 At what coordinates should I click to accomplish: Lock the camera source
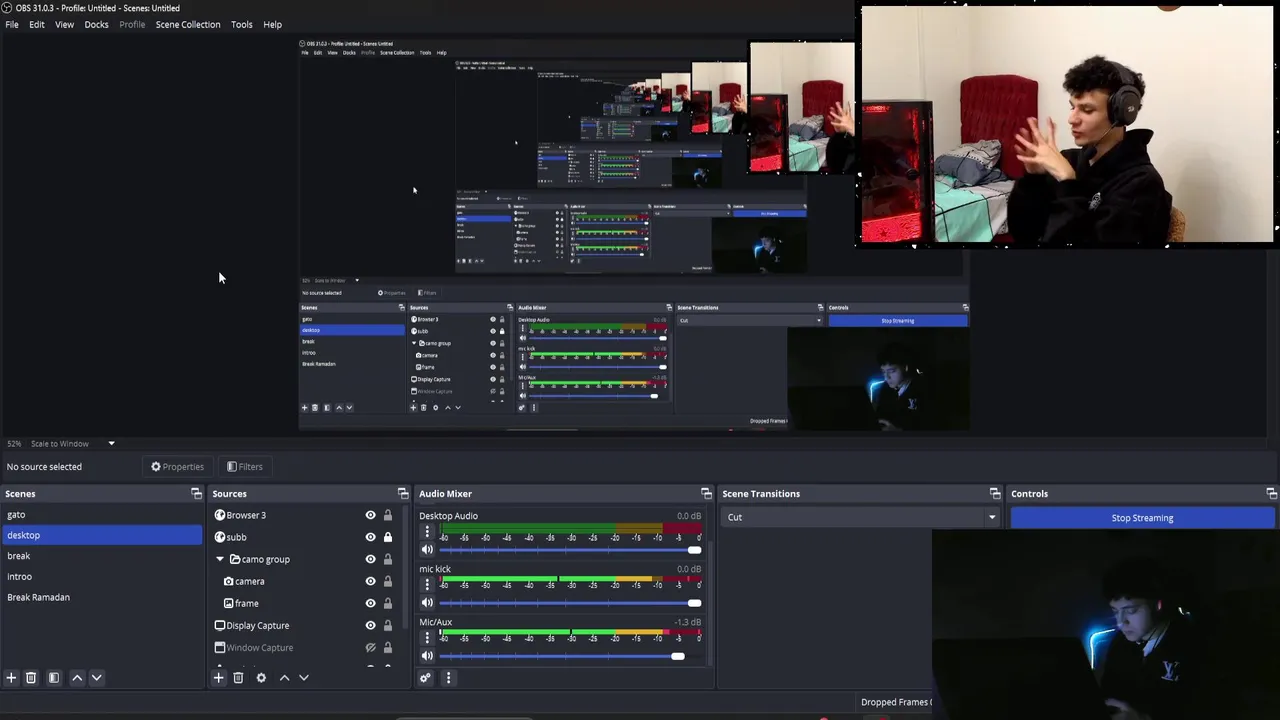tap(388, 581)
